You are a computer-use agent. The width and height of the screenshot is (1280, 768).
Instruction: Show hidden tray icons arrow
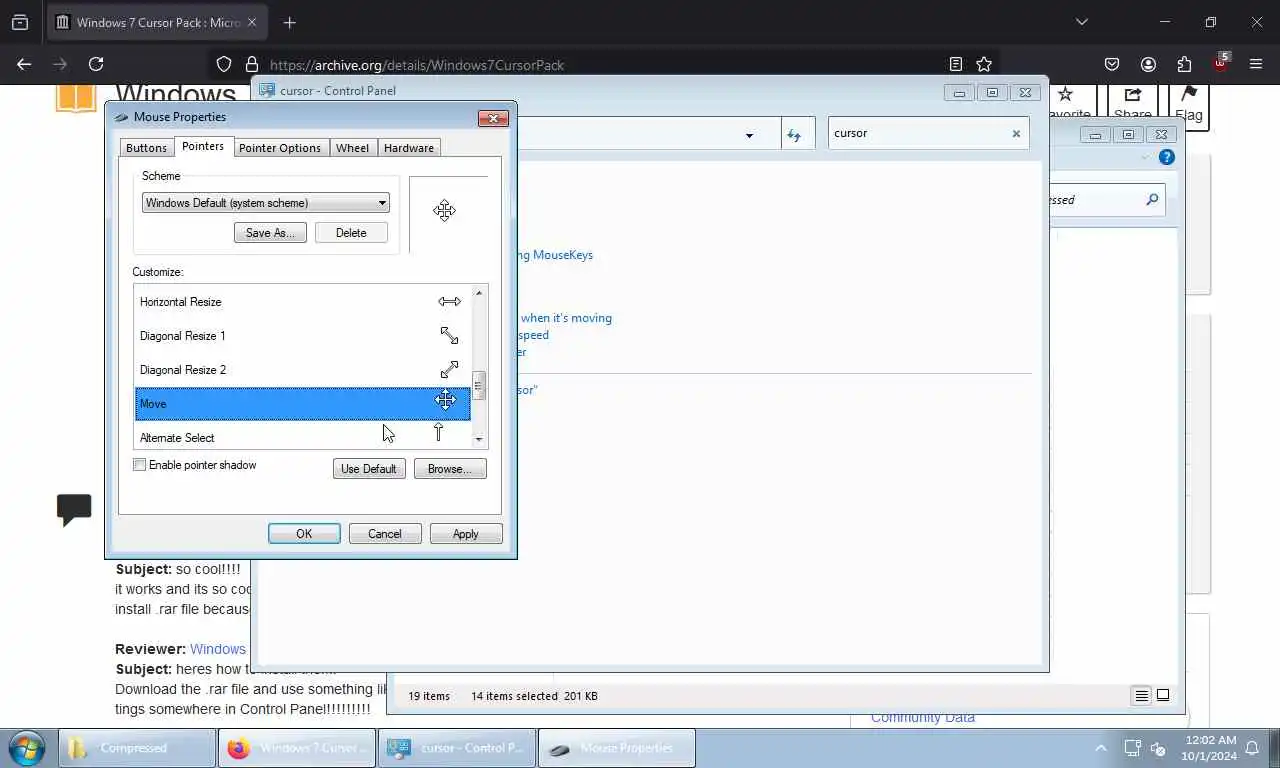[1101, 748]
